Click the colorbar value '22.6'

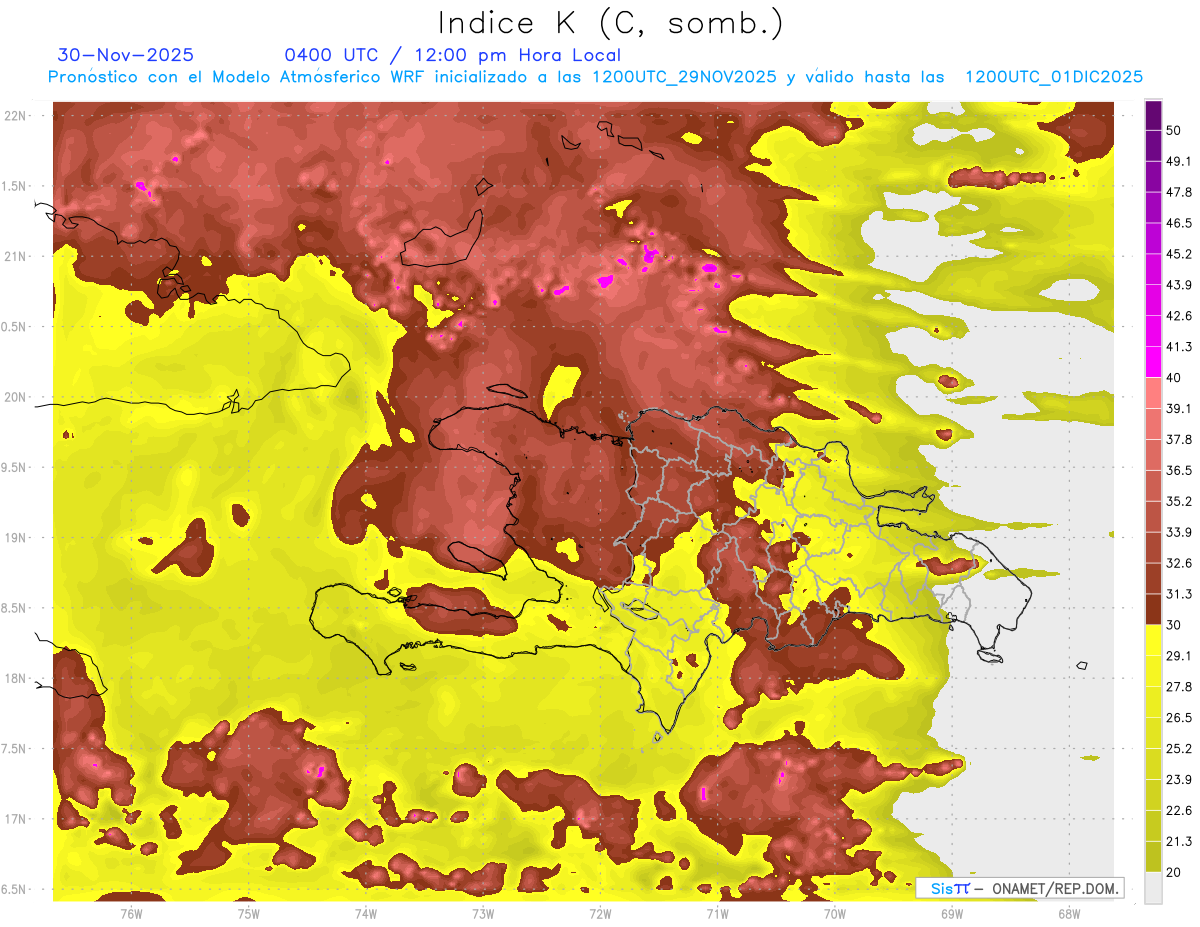(x=1179, y=811)
